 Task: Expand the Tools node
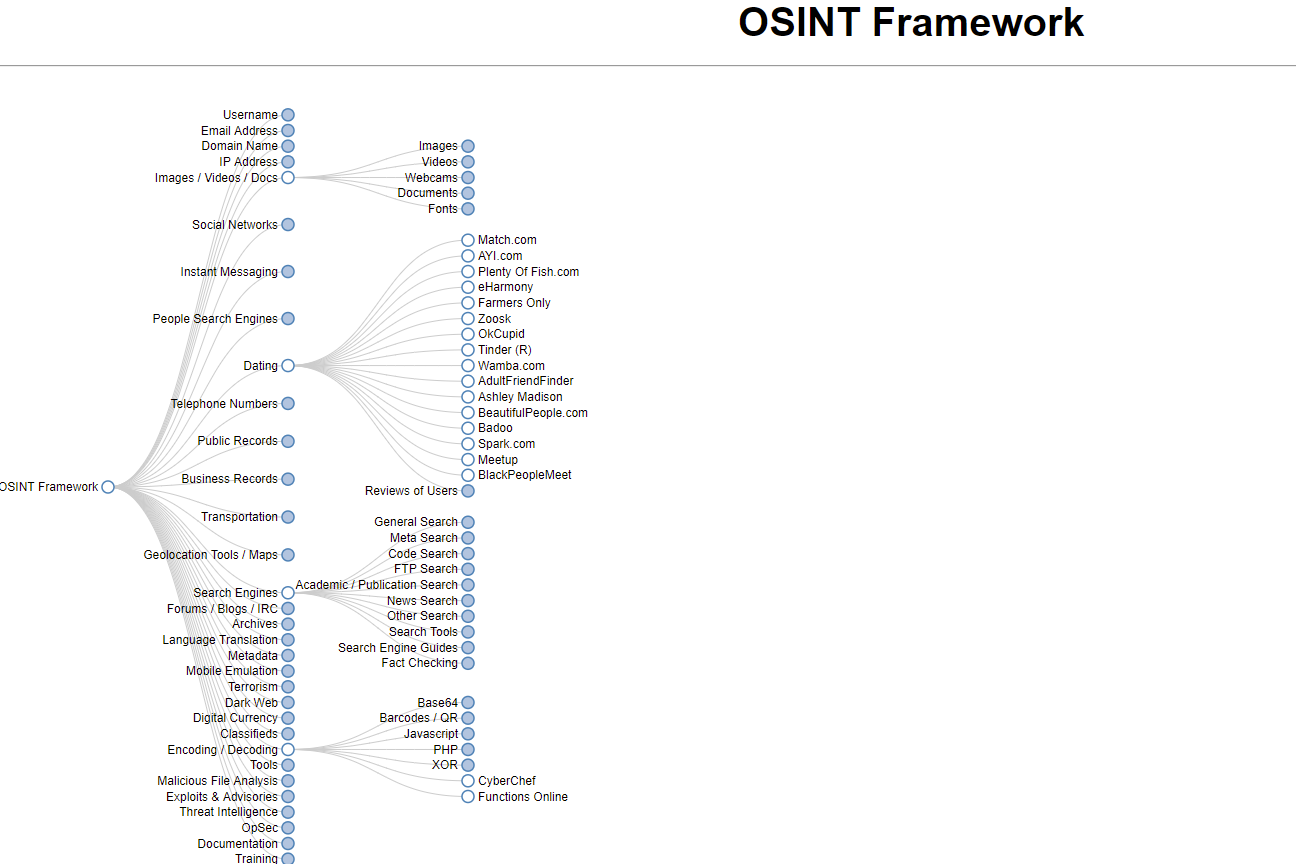[x=288, y=765]
